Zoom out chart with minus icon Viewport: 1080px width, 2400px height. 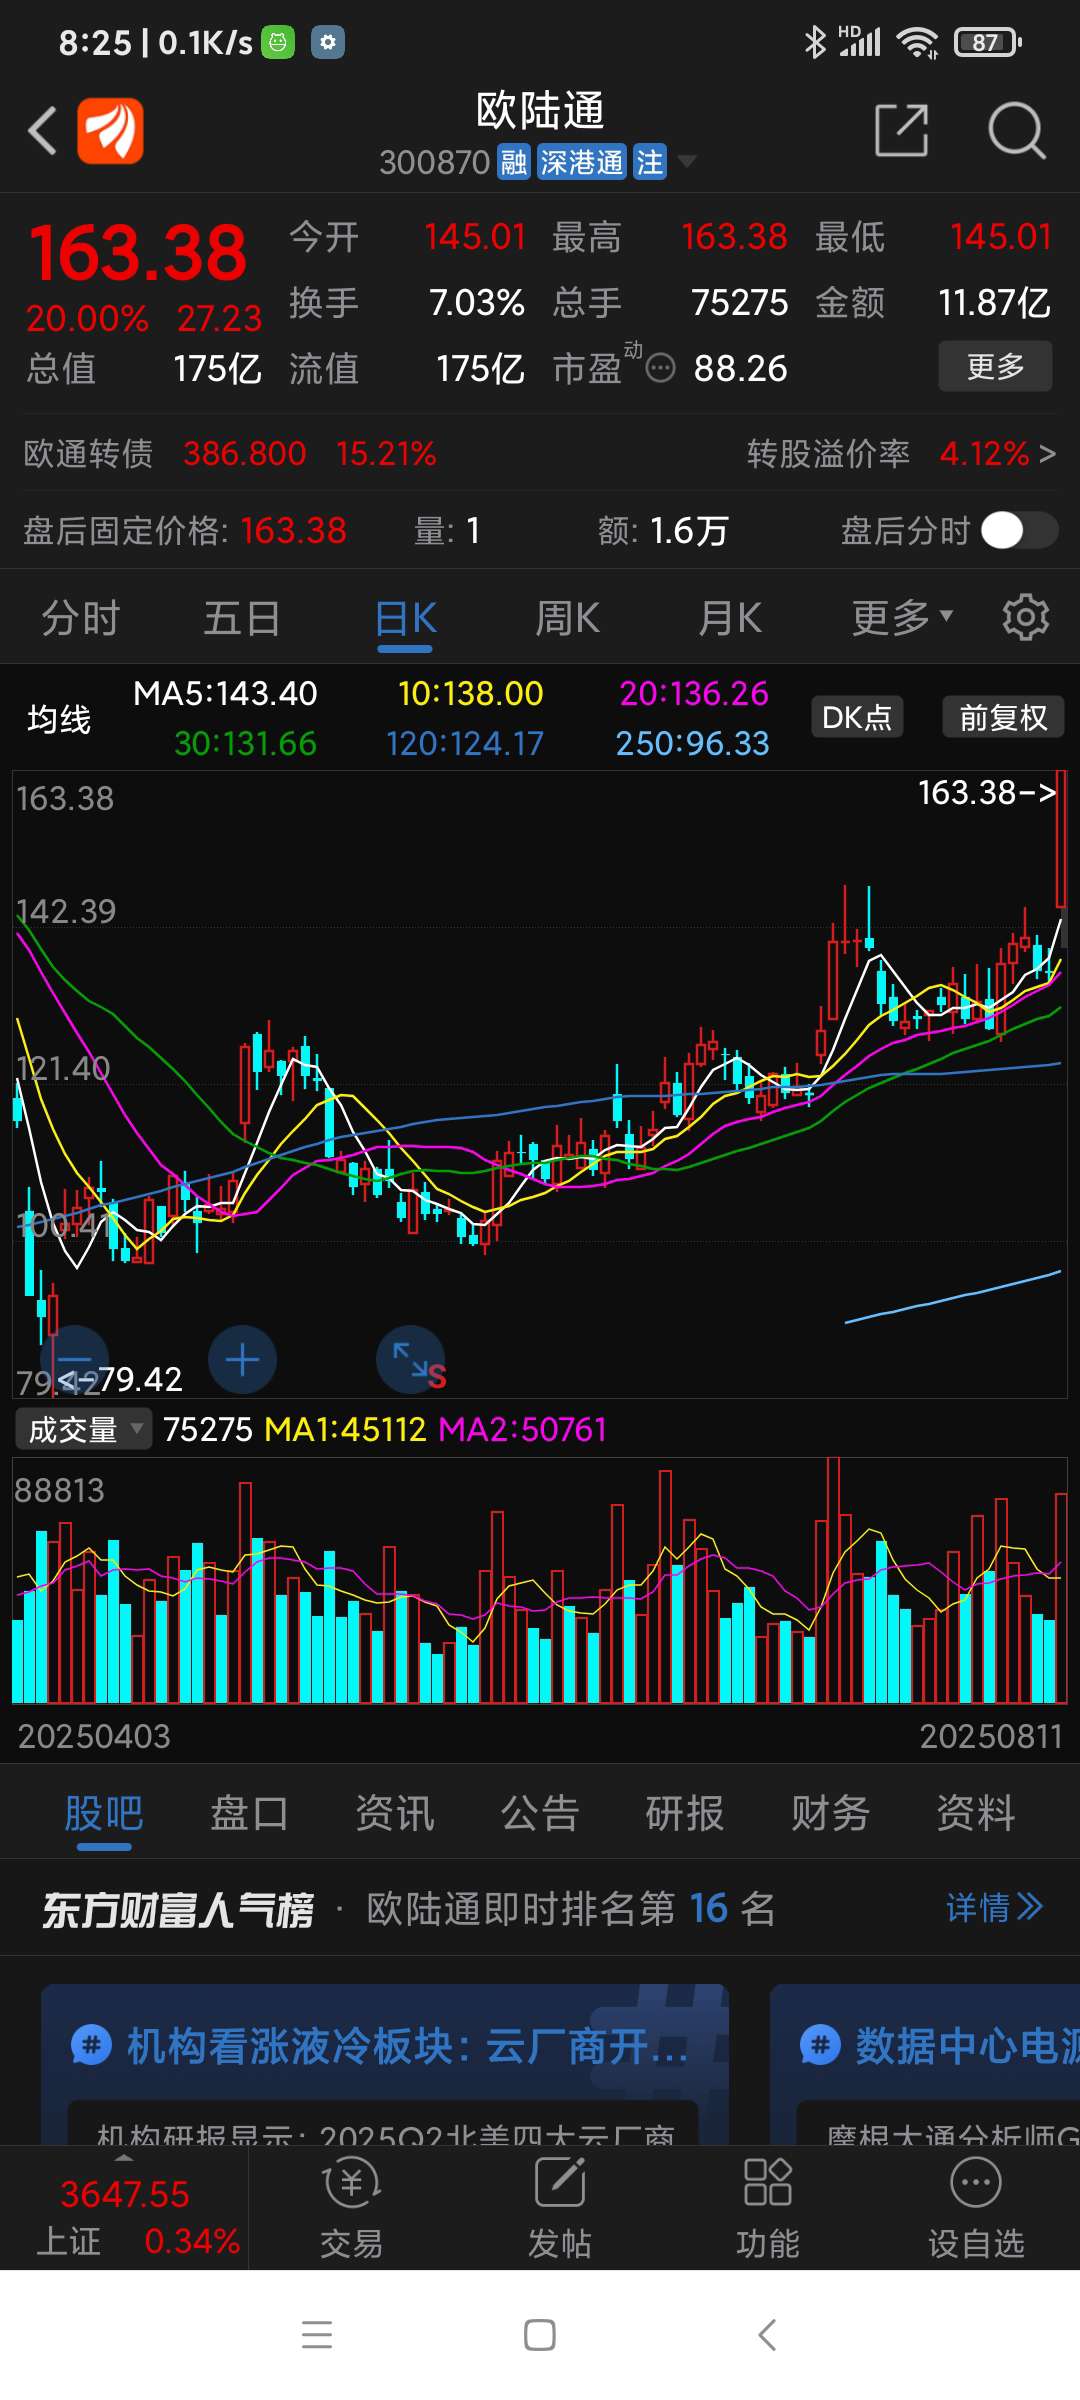point(74,1360)
